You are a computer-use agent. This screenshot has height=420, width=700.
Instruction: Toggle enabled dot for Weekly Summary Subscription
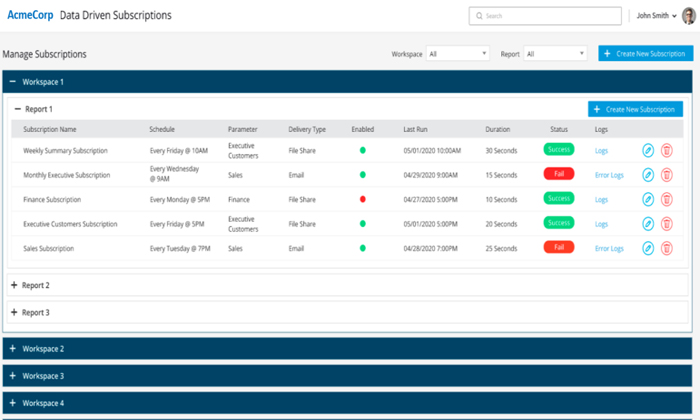tap(362, 150)
